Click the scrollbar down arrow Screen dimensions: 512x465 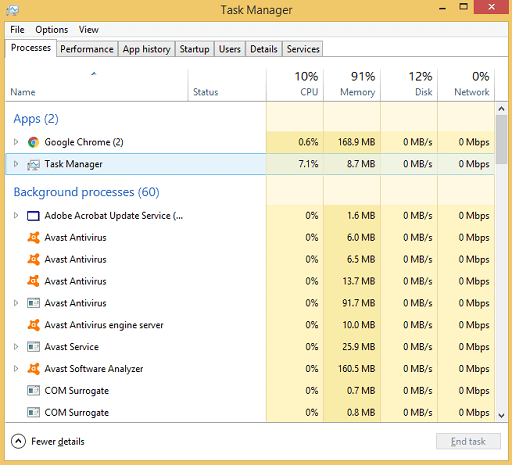501,415
